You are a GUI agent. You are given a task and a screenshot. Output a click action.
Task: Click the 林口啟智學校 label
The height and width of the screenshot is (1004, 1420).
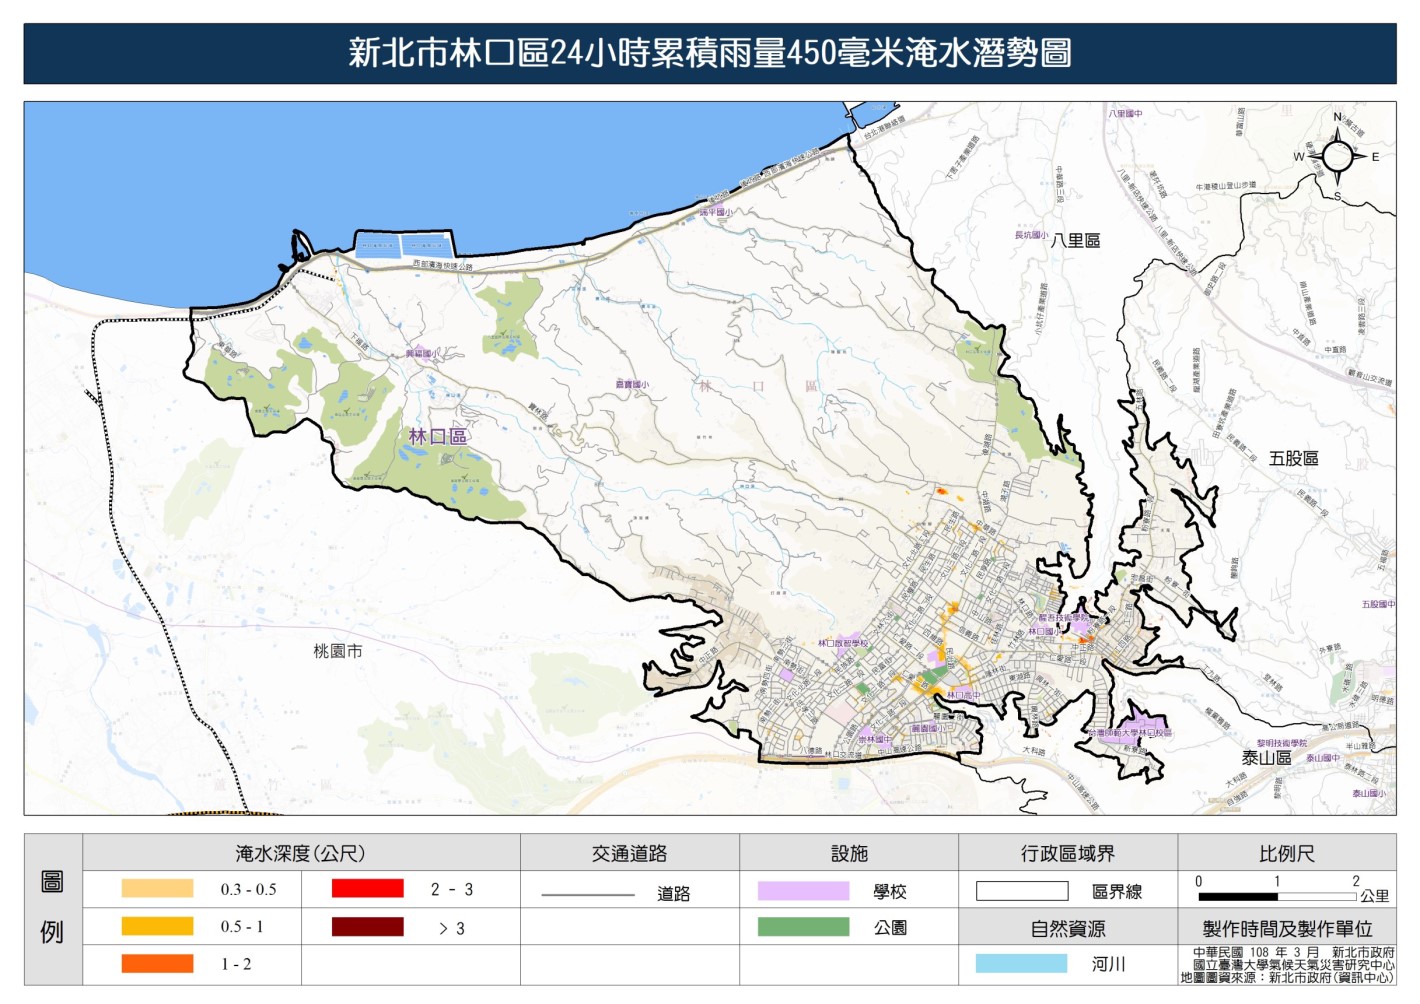(842, 644)
